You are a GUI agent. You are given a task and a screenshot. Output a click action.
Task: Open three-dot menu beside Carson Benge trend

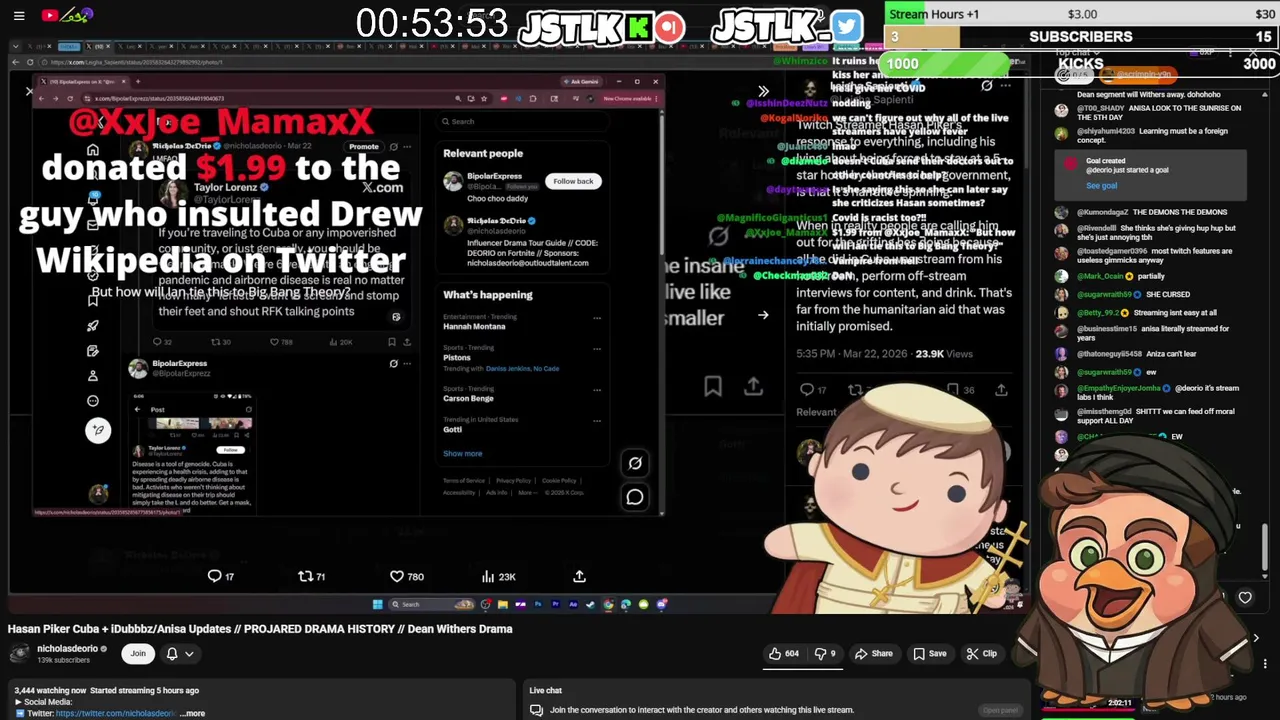tap(597, 390)
